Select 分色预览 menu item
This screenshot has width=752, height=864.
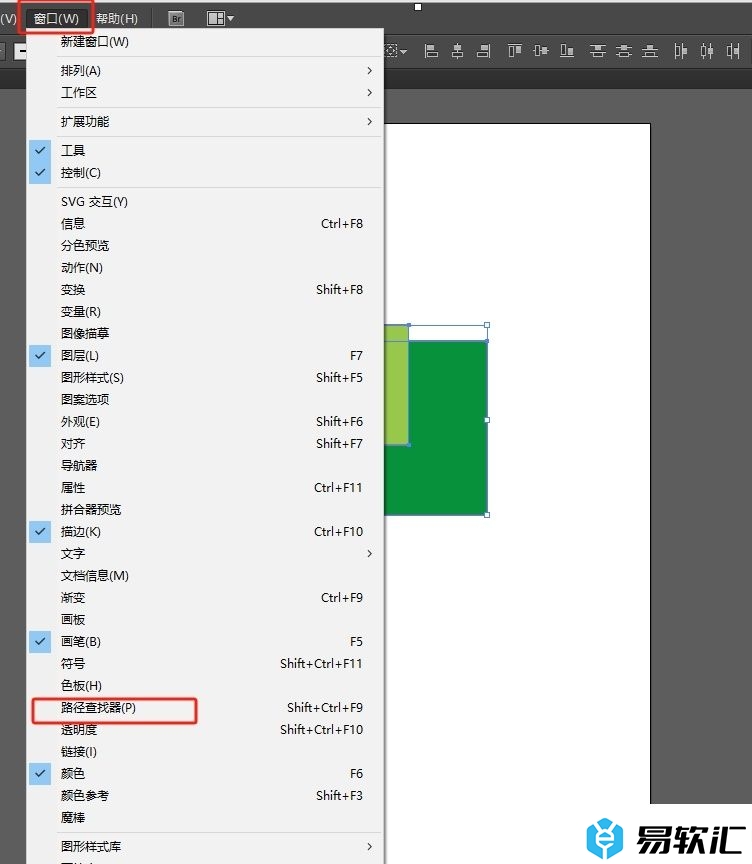click(205, 246)
